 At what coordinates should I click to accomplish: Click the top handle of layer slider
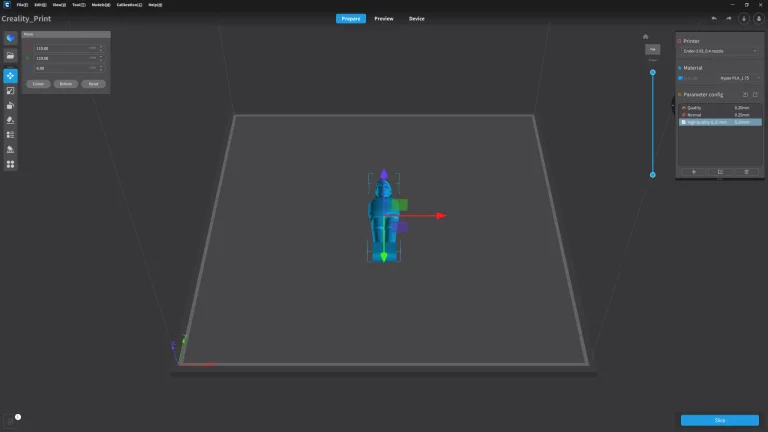(x=652, y=72)
